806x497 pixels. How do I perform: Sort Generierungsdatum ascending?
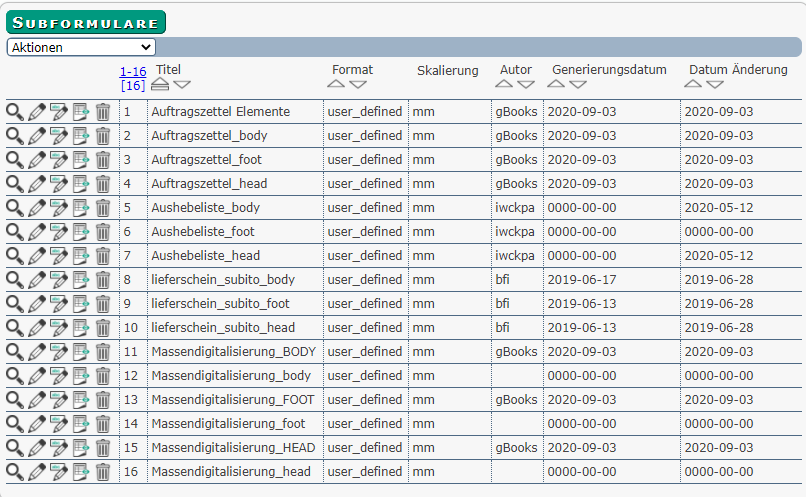(556, 84)
